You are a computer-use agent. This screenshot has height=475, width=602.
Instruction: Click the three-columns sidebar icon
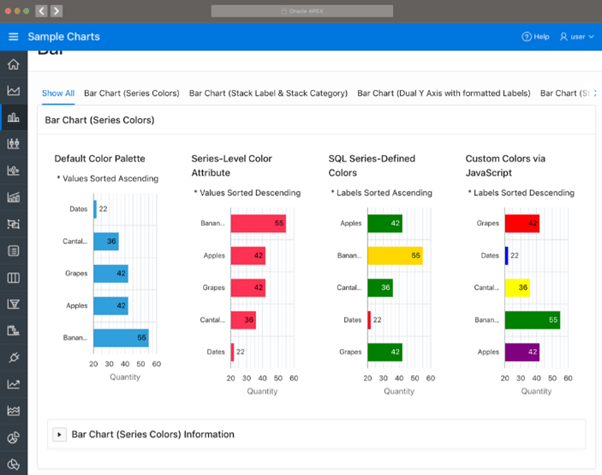(13, 278)
